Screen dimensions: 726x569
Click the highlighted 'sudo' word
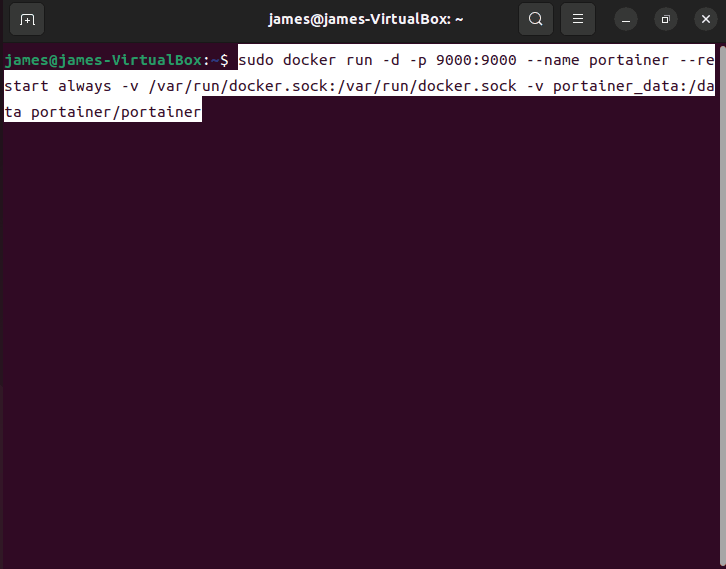point(256,60)
